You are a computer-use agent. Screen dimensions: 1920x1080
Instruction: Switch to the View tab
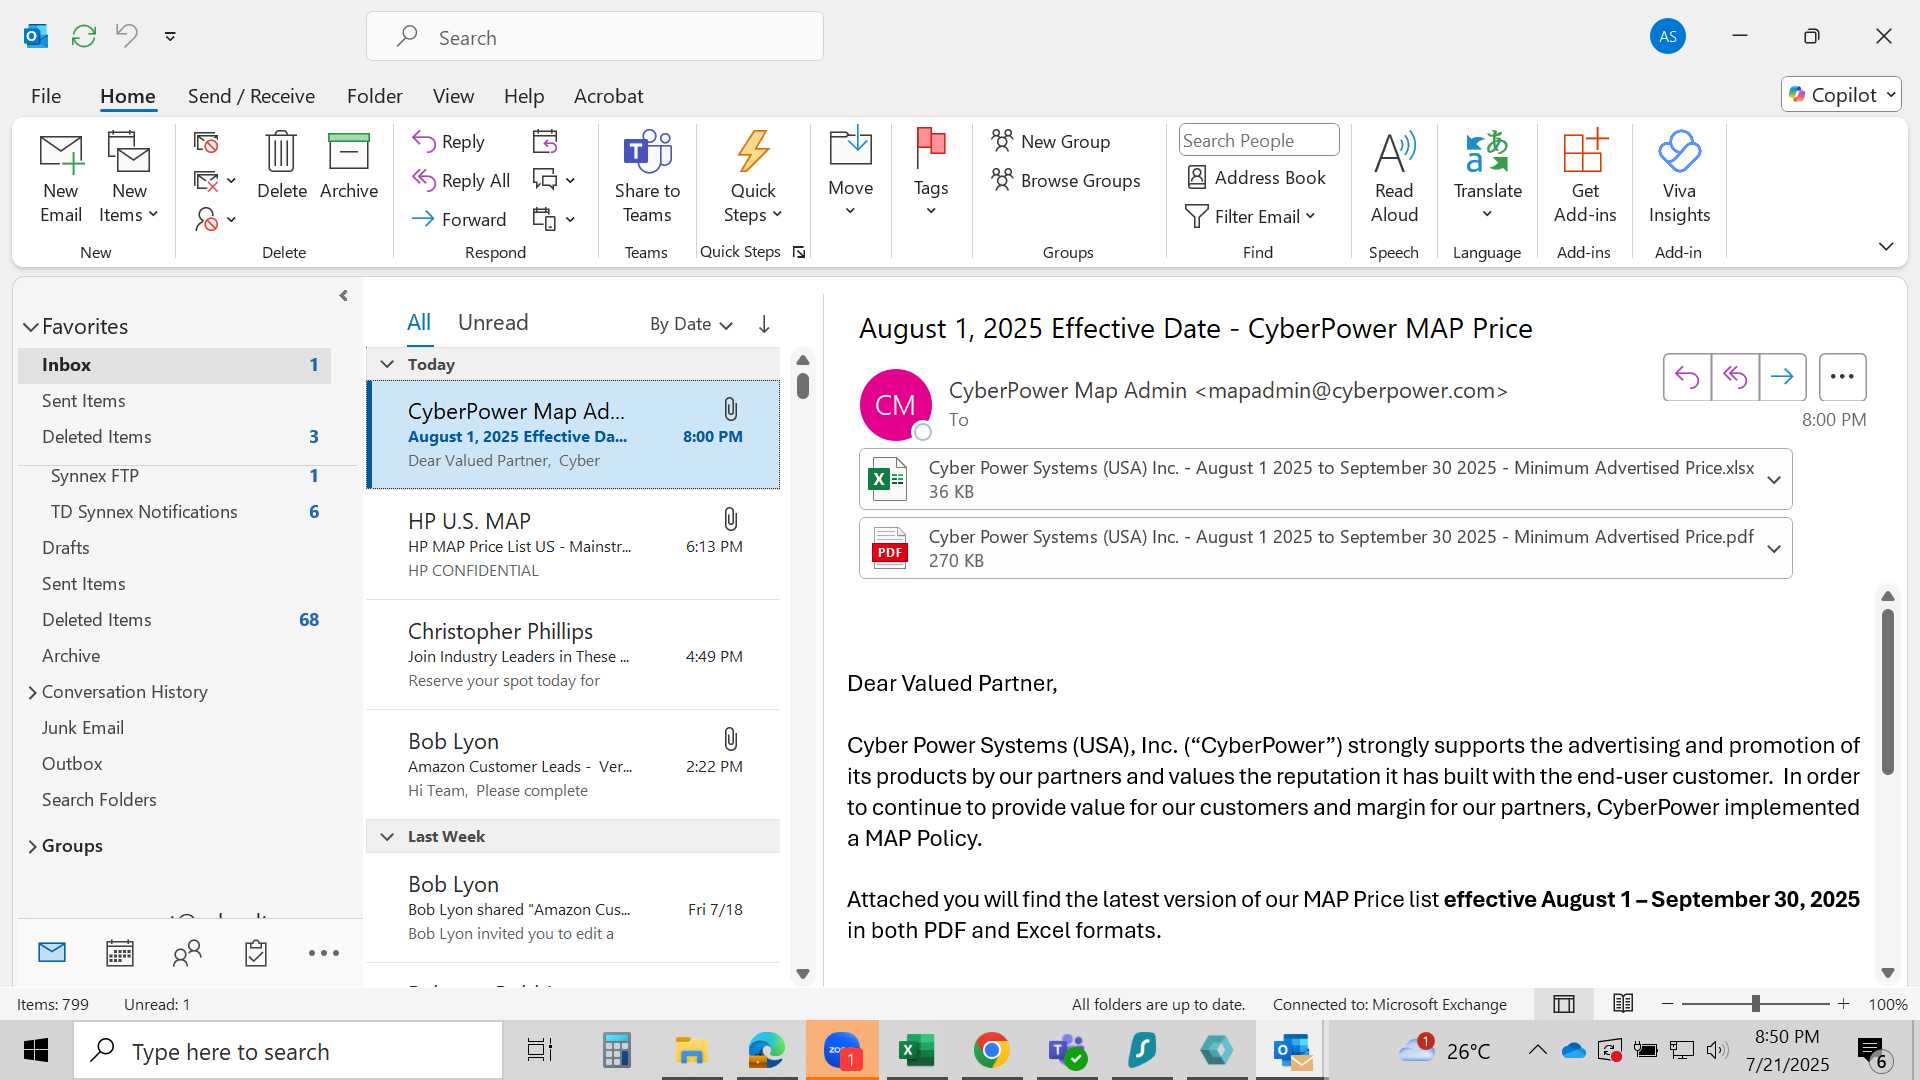click(453, 96)
